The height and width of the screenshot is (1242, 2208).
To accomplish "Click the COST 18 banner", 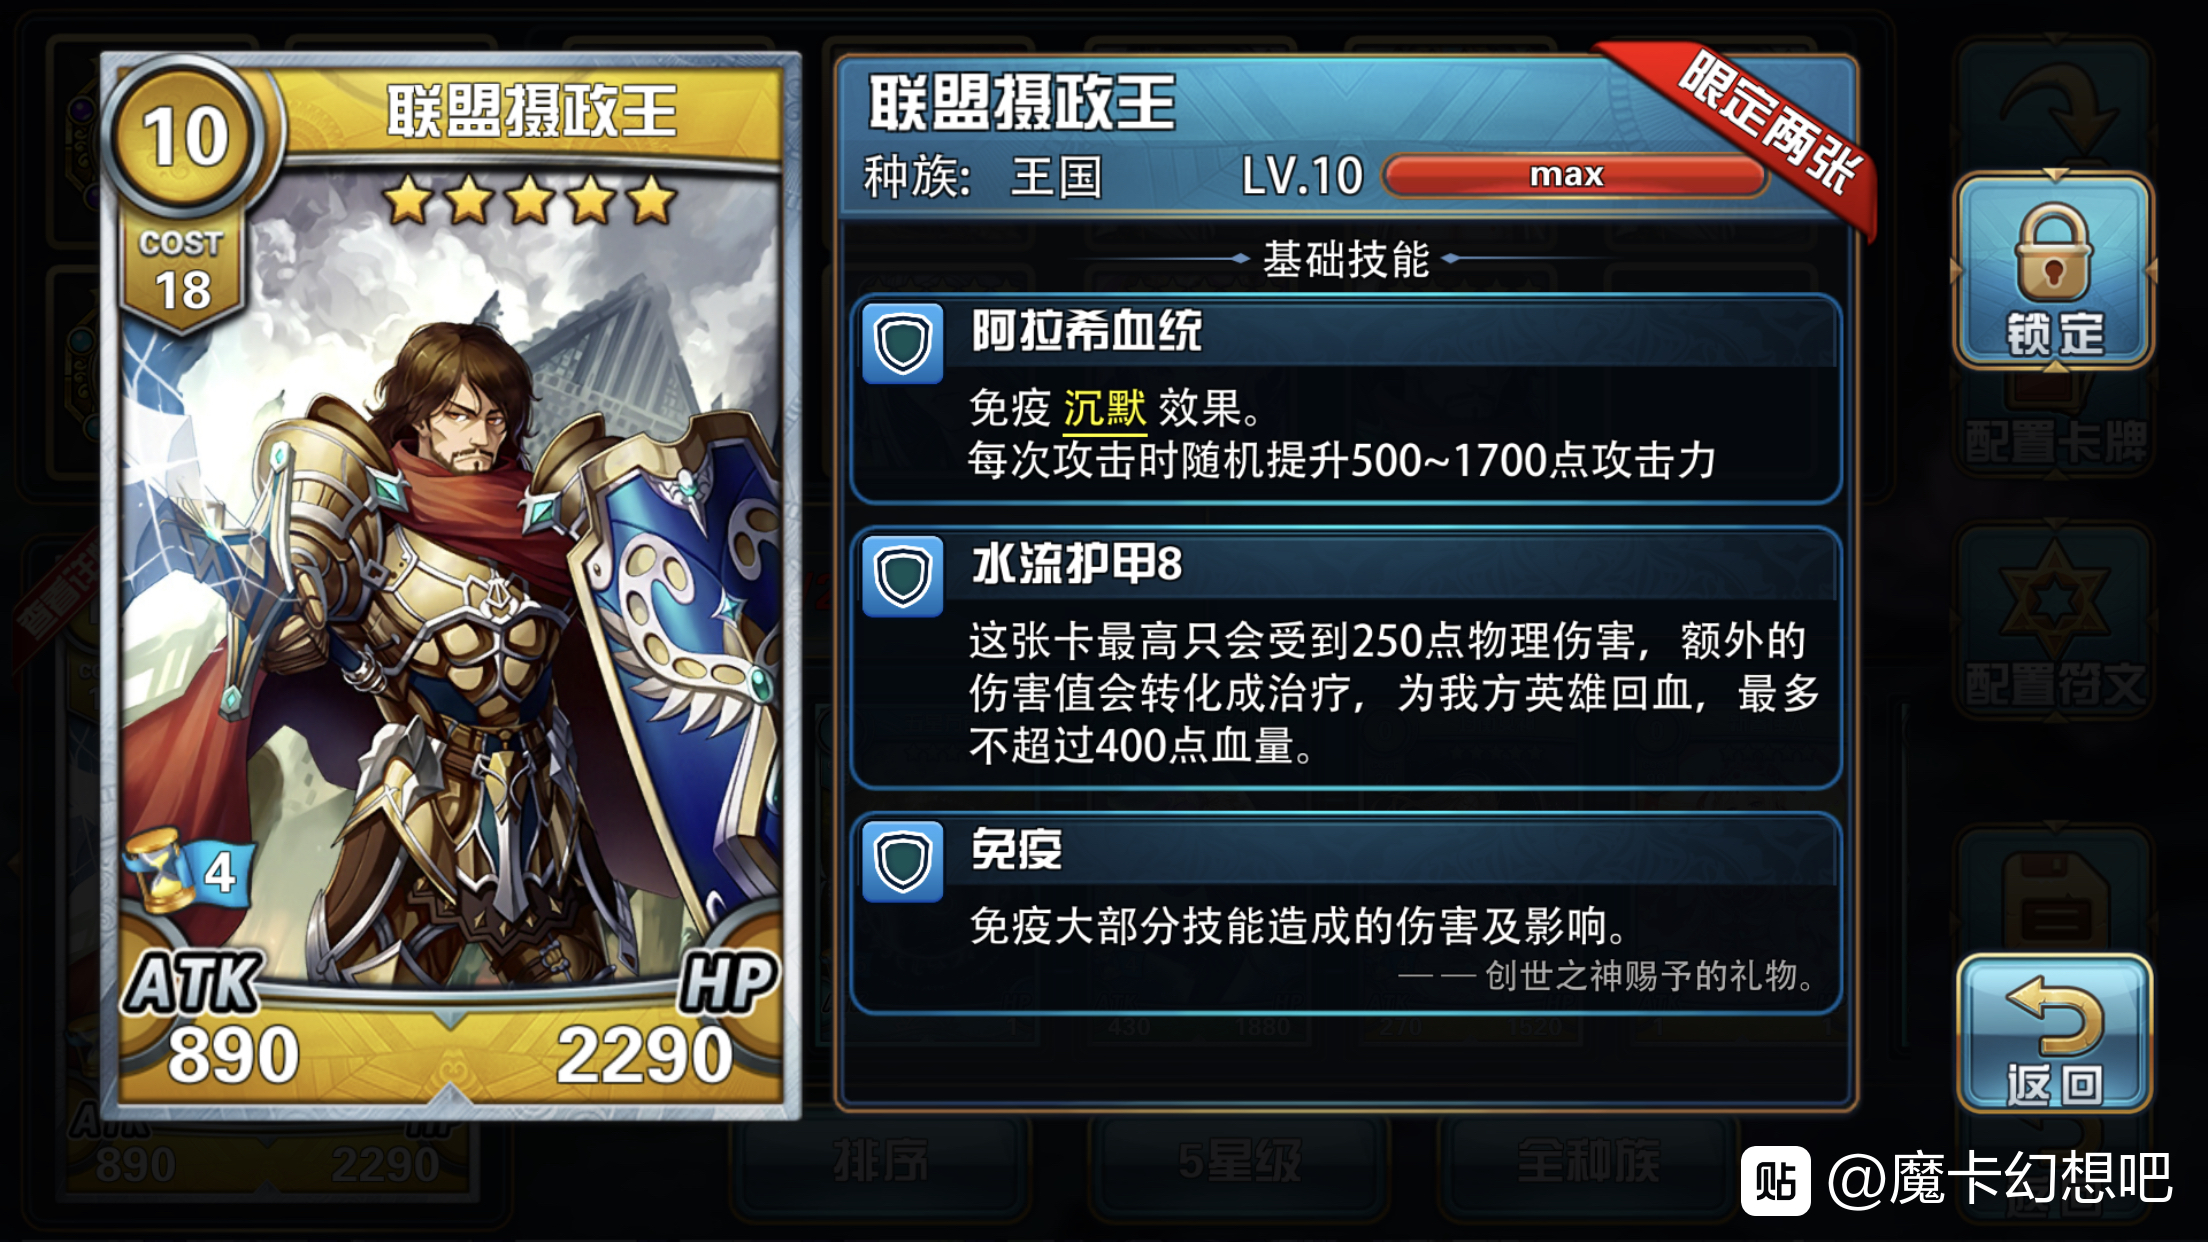I will [182, 272].
